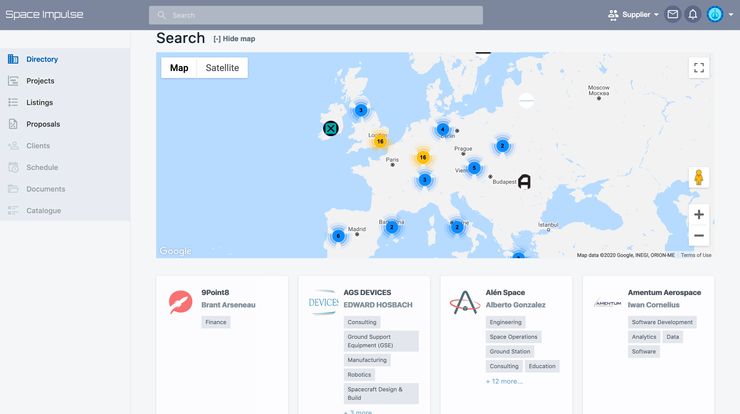Open the messages envelope icon
This screenshot has width=740, height=414.
673,15
